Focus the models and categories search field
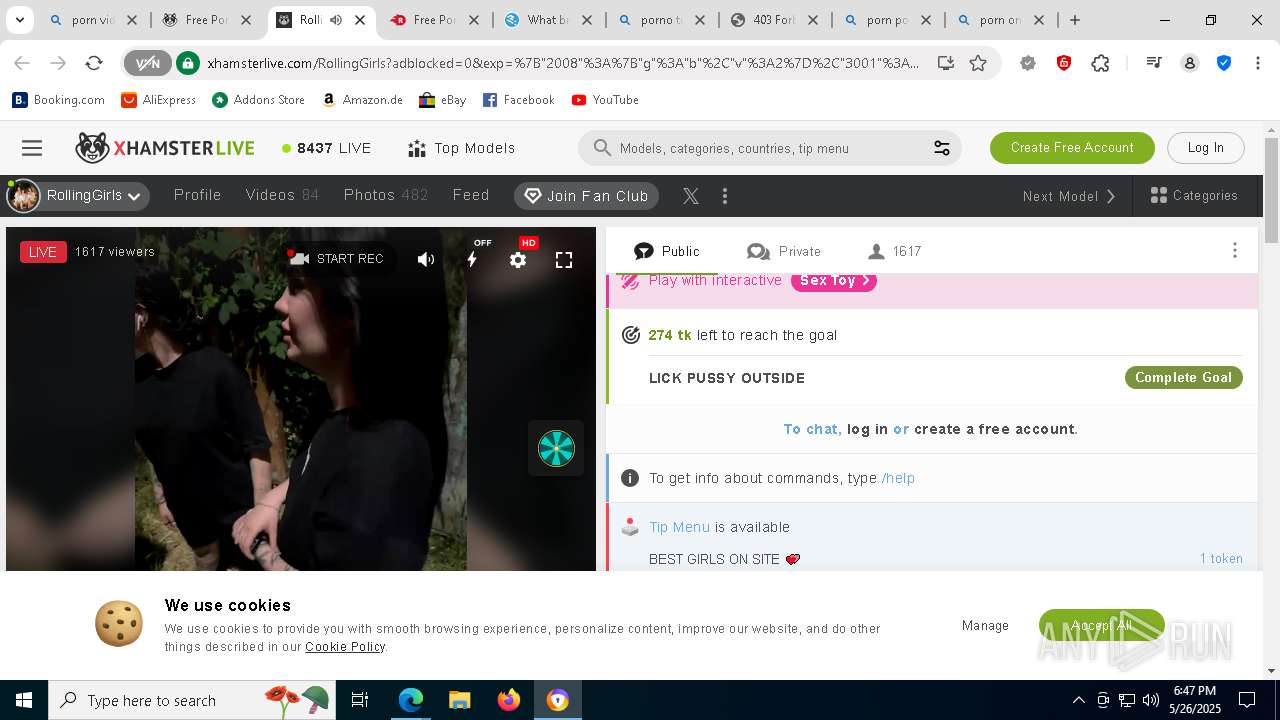 [770, 148]
